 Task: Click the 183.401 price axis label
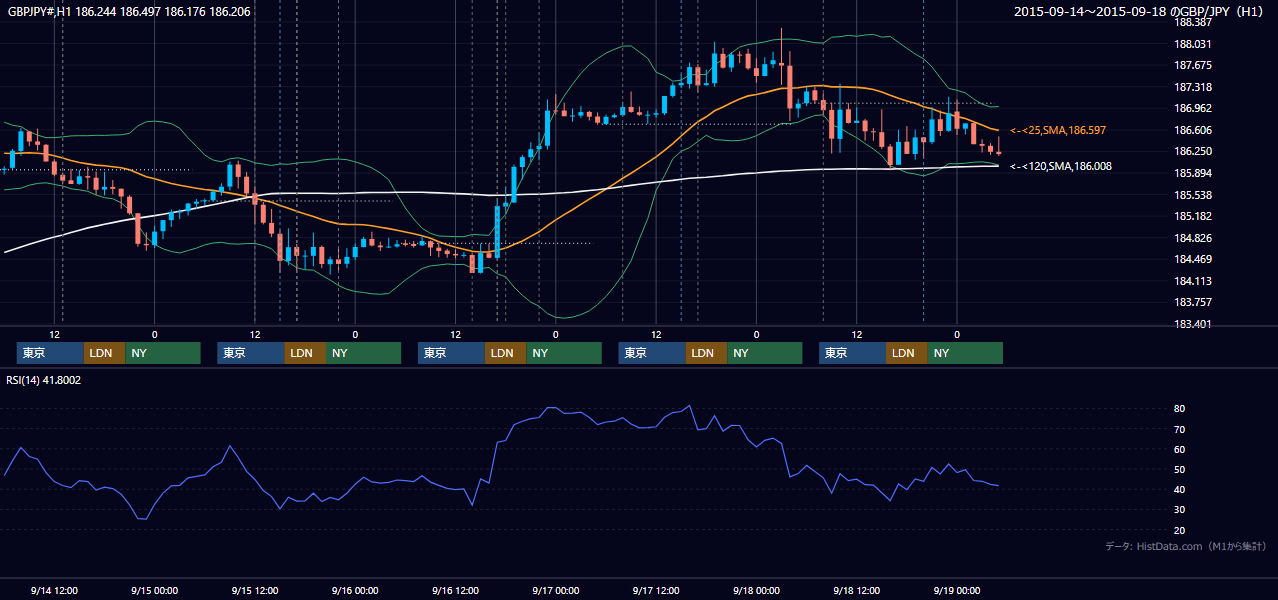click(1194, 324)
